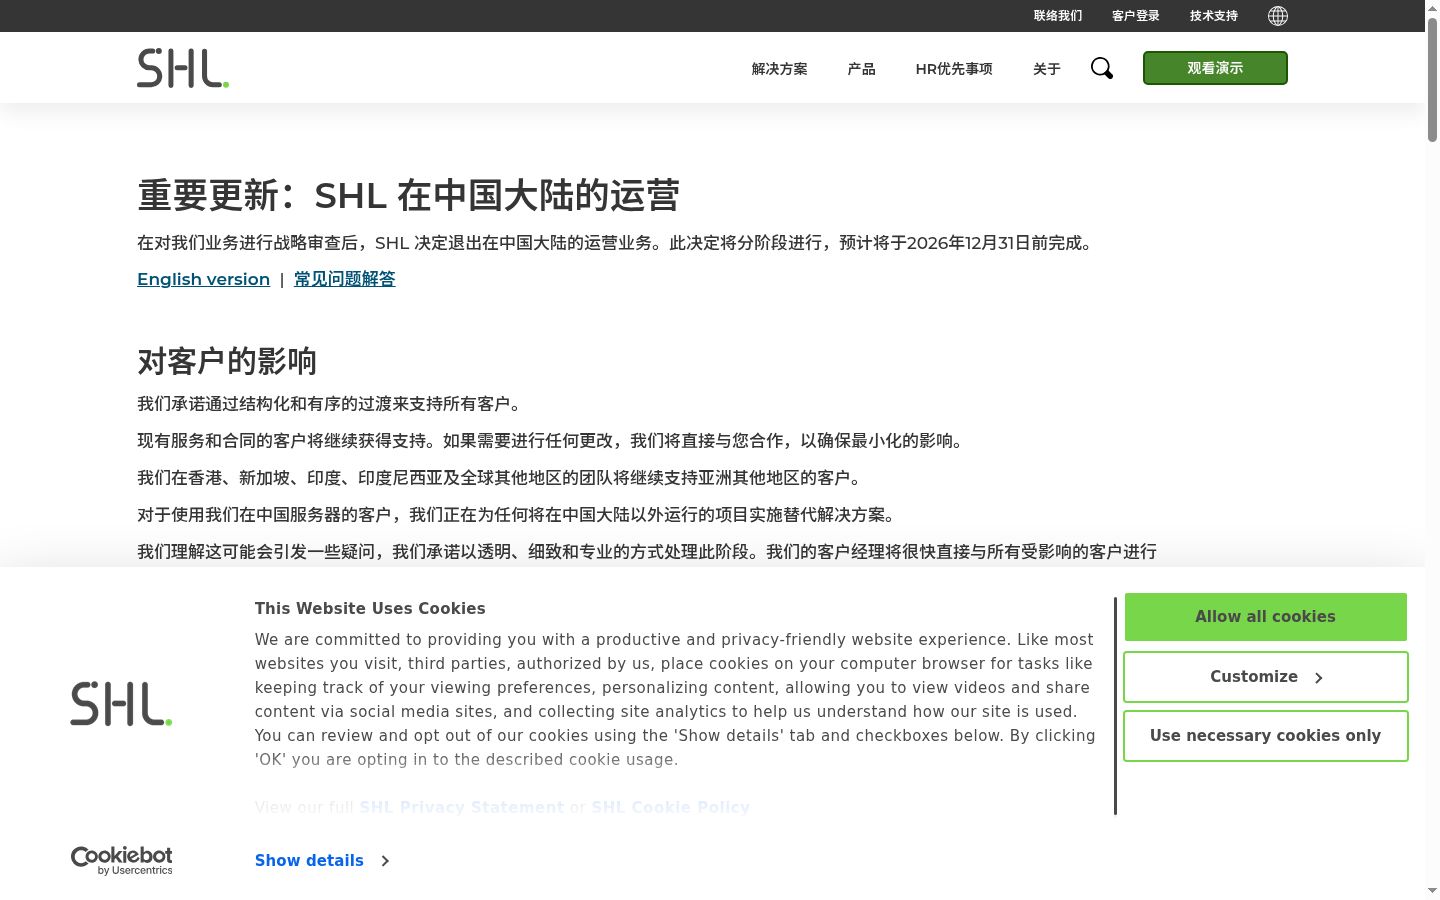Open the HR优先事项 navigation menu

pos(954,69)
